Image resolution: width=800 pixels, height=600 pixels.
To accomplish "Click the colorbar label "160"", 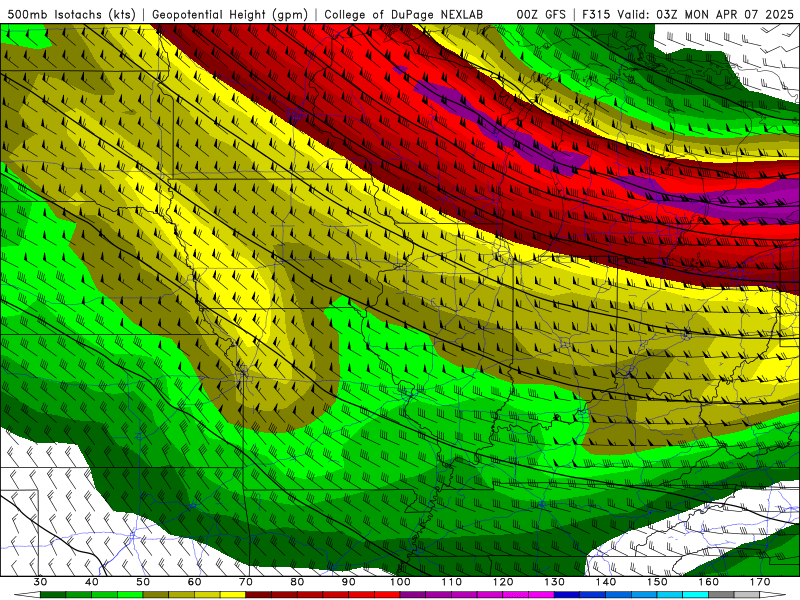I will click(709, 582).
